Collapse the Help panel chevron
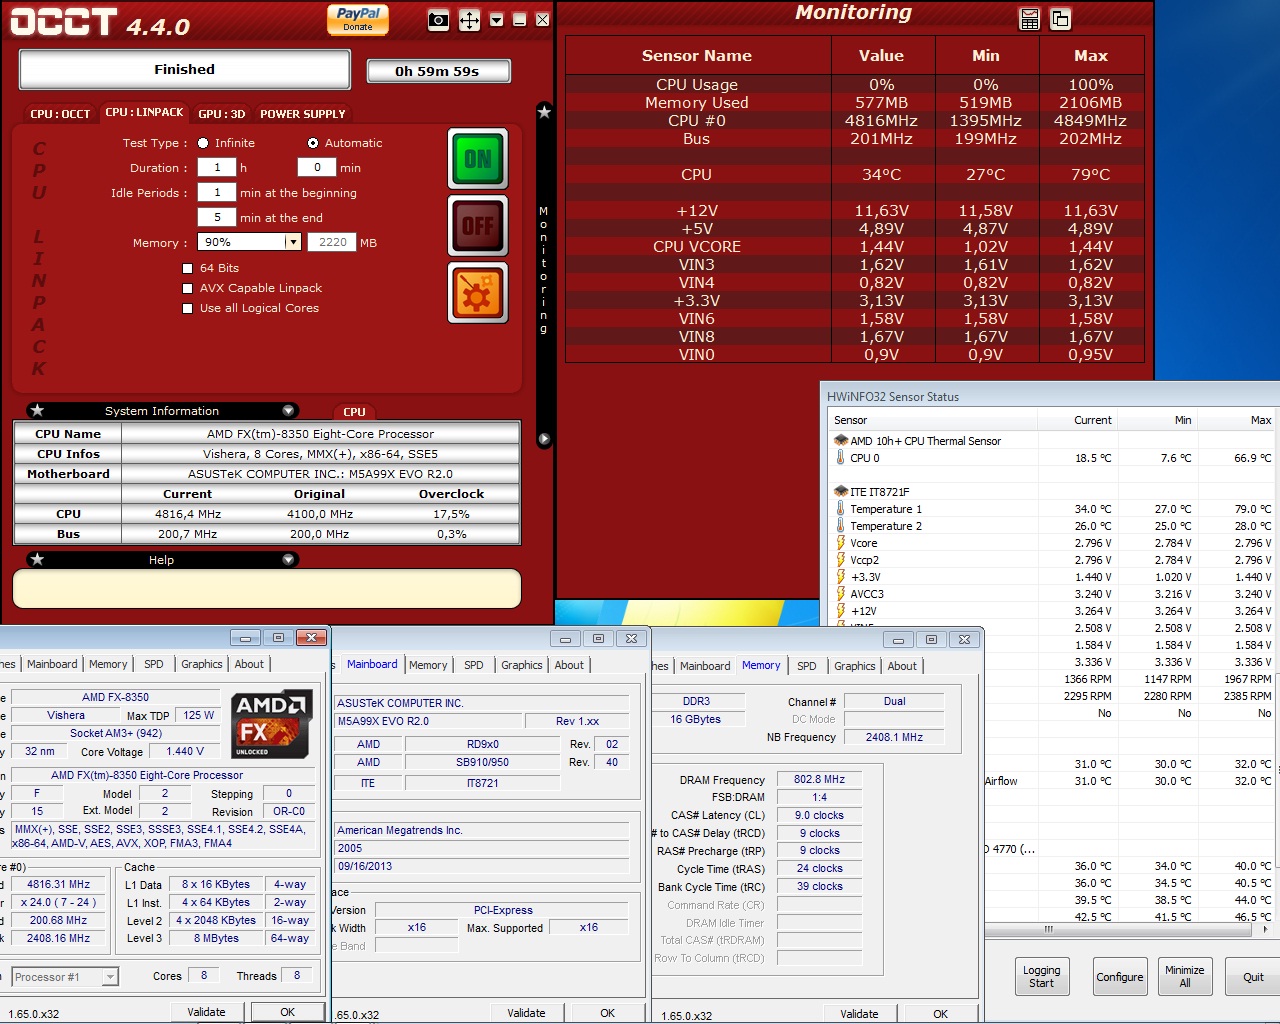Image resolution: width=1280 pixels, height=1024 pixels. pyautogui.click(x=288, y=559)
